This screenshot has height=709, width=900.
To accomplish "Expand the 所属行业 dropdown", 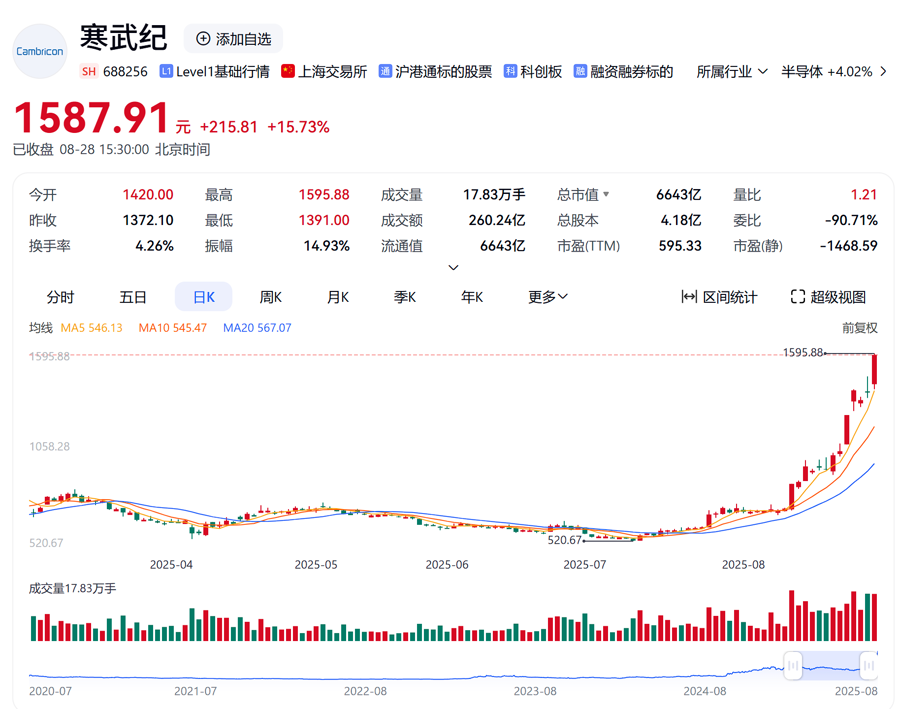I will pos(732,72).
